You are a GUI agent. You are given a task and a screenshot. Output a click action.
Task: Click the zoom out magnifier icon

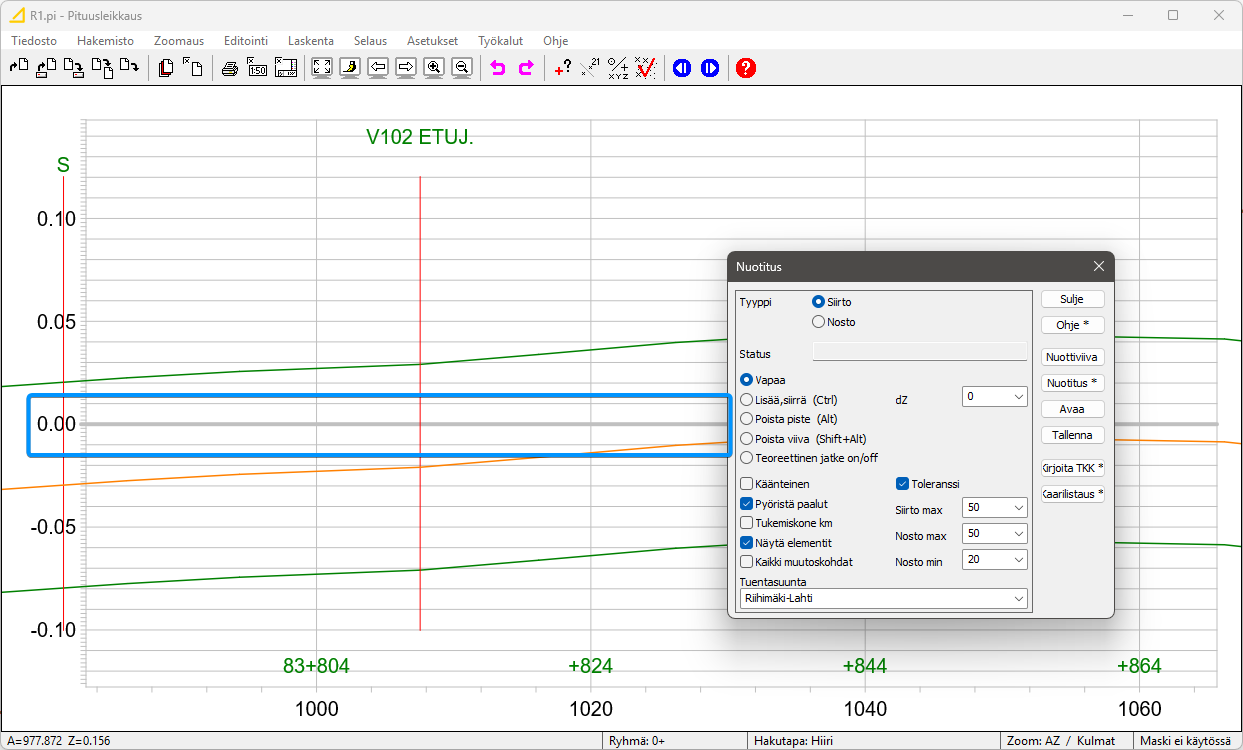pos(461,68)
